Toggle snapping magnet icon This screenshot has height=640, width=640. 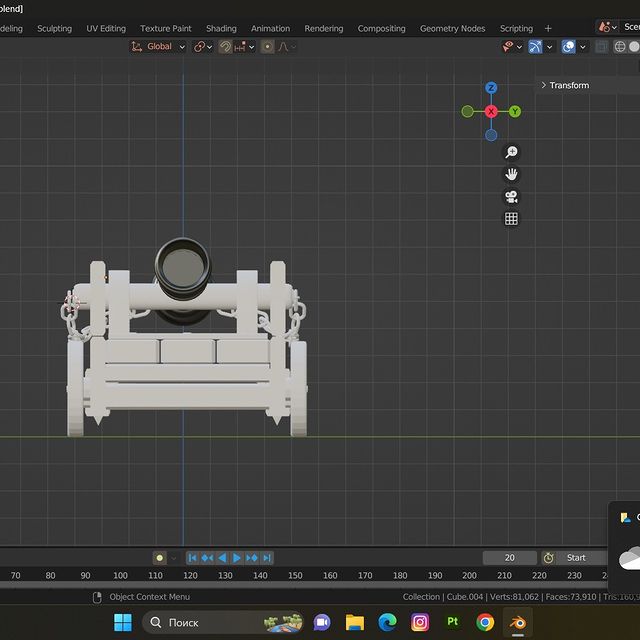tap(225, 47)
